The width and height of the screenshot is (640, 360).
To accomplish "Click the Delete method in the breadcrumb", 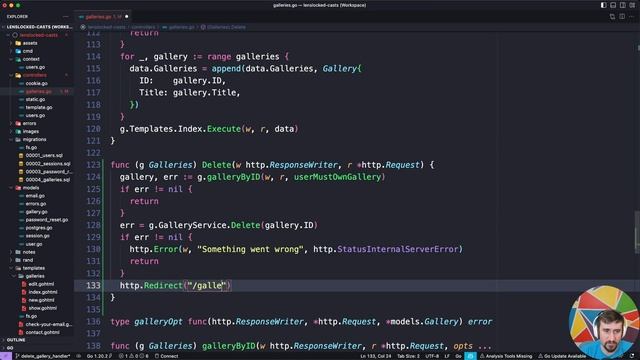I will point(223,27).
